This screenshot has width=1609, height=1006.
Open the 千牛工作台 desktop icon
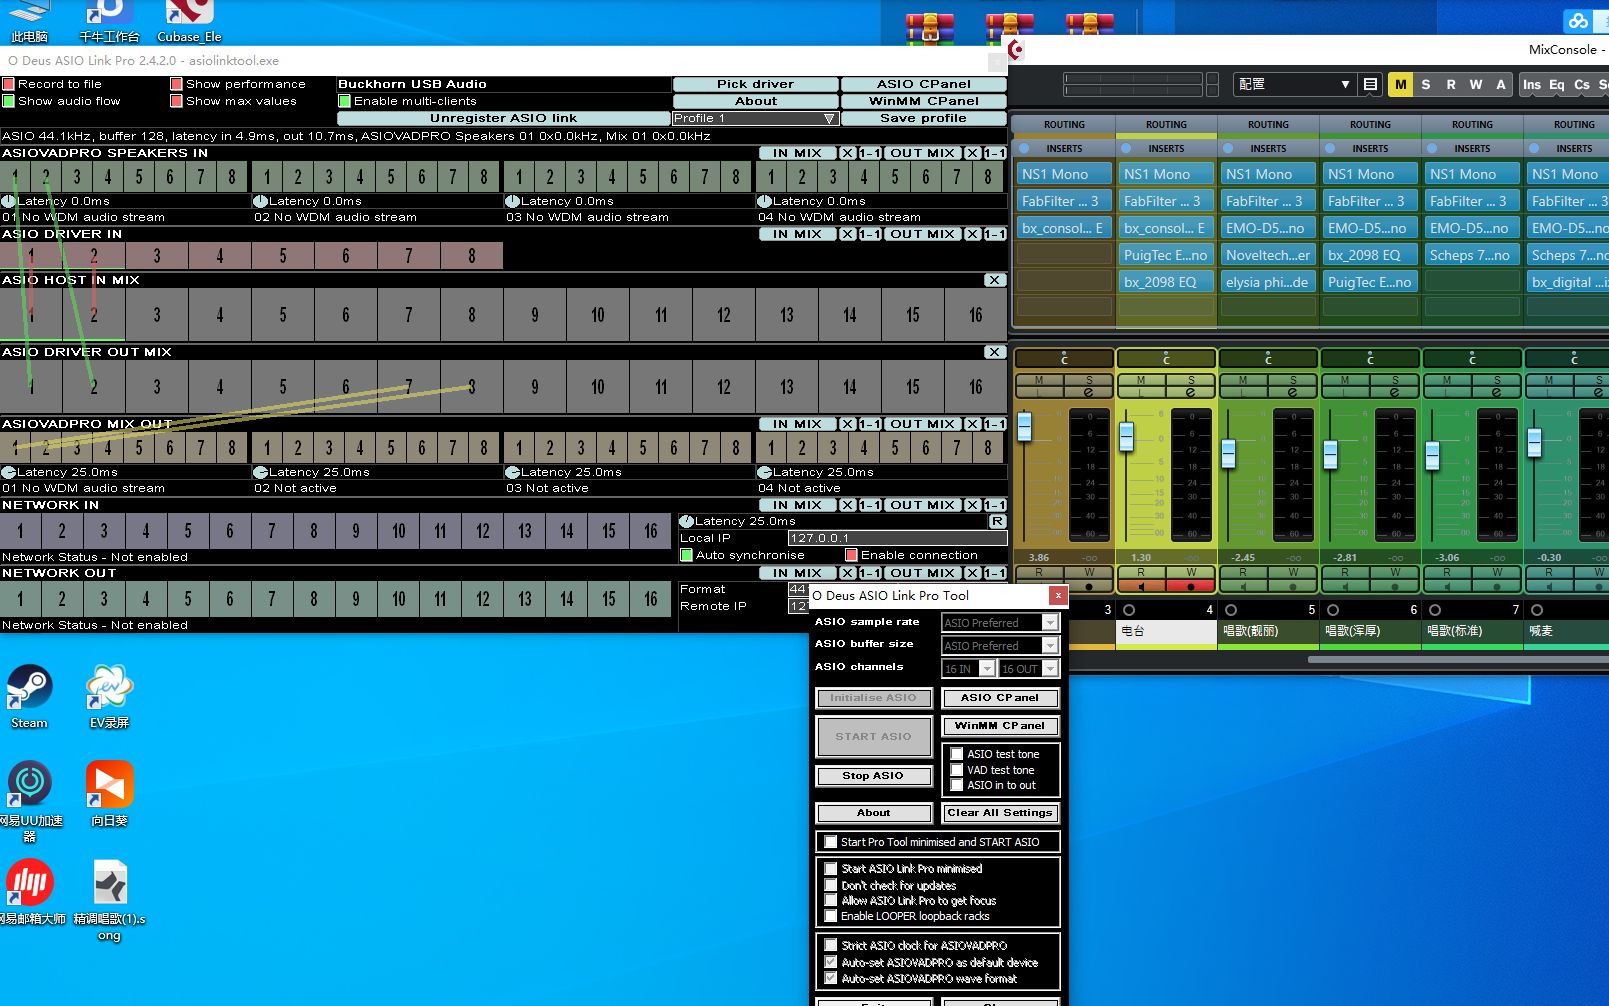click(109, 22)
